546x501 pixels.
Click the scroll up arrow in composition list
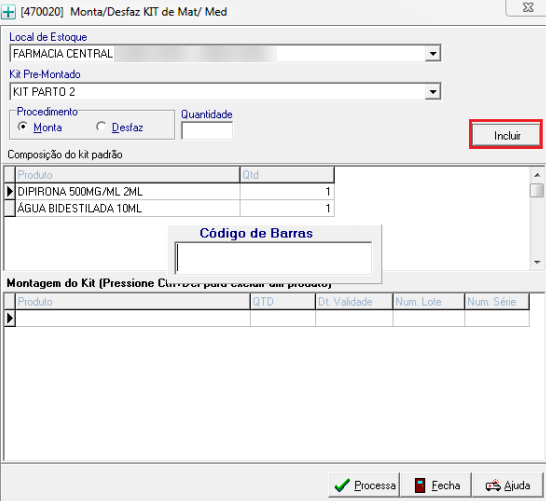pos(537,175)
